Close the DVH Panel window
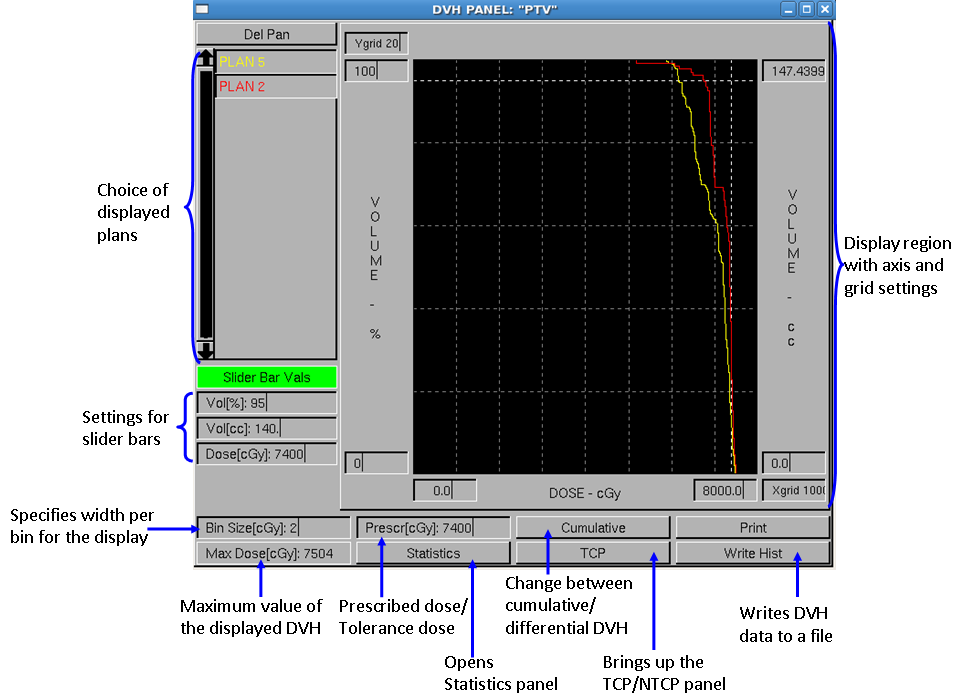Screen dimensions: 962x700 pyautogui.click(x=824, y=9)
